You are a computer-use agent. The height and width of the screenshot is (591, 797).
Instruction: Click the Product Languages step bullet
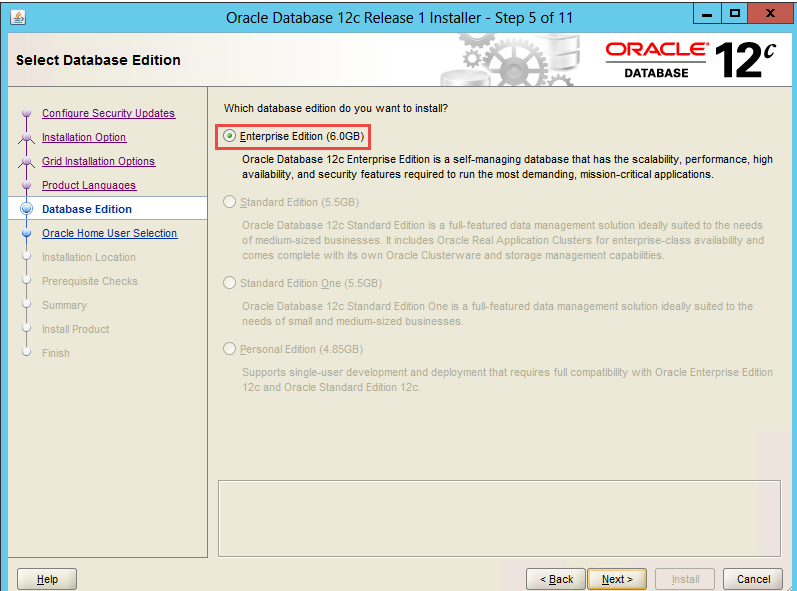[x=27, y=186]
